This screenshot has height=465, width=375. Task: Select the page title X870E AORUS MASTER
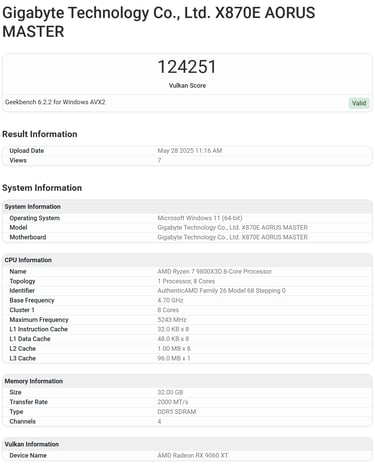159,22
